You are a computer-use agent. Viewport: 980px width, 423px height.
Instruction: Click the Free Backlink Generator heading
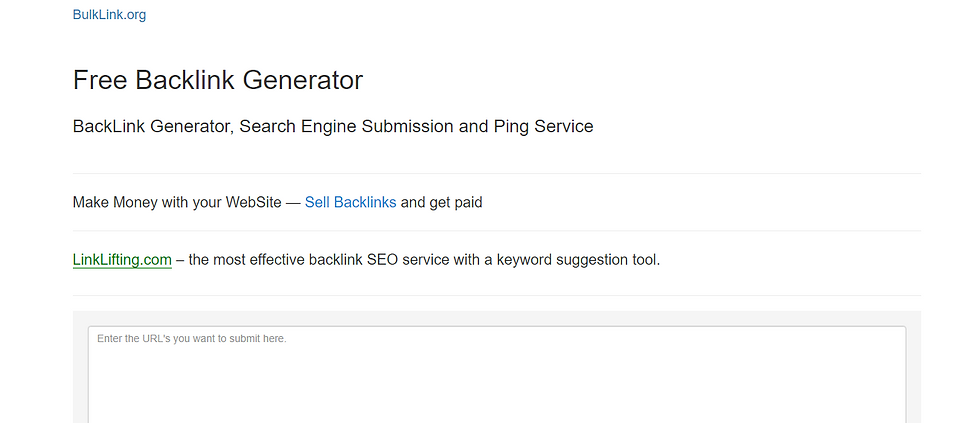click(217, 80)
